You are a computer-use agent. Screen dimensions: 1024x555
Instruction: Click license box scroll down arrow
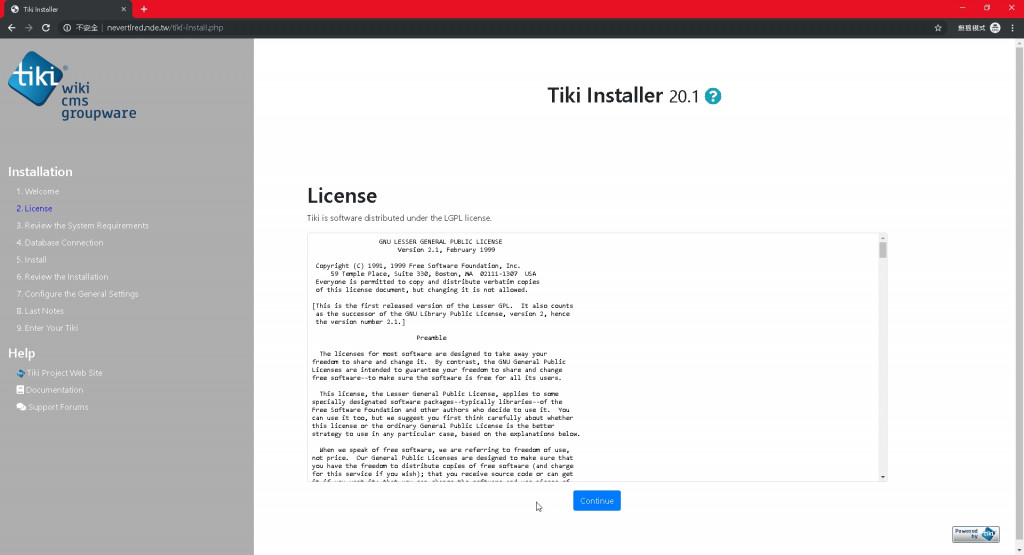(883, 477)
